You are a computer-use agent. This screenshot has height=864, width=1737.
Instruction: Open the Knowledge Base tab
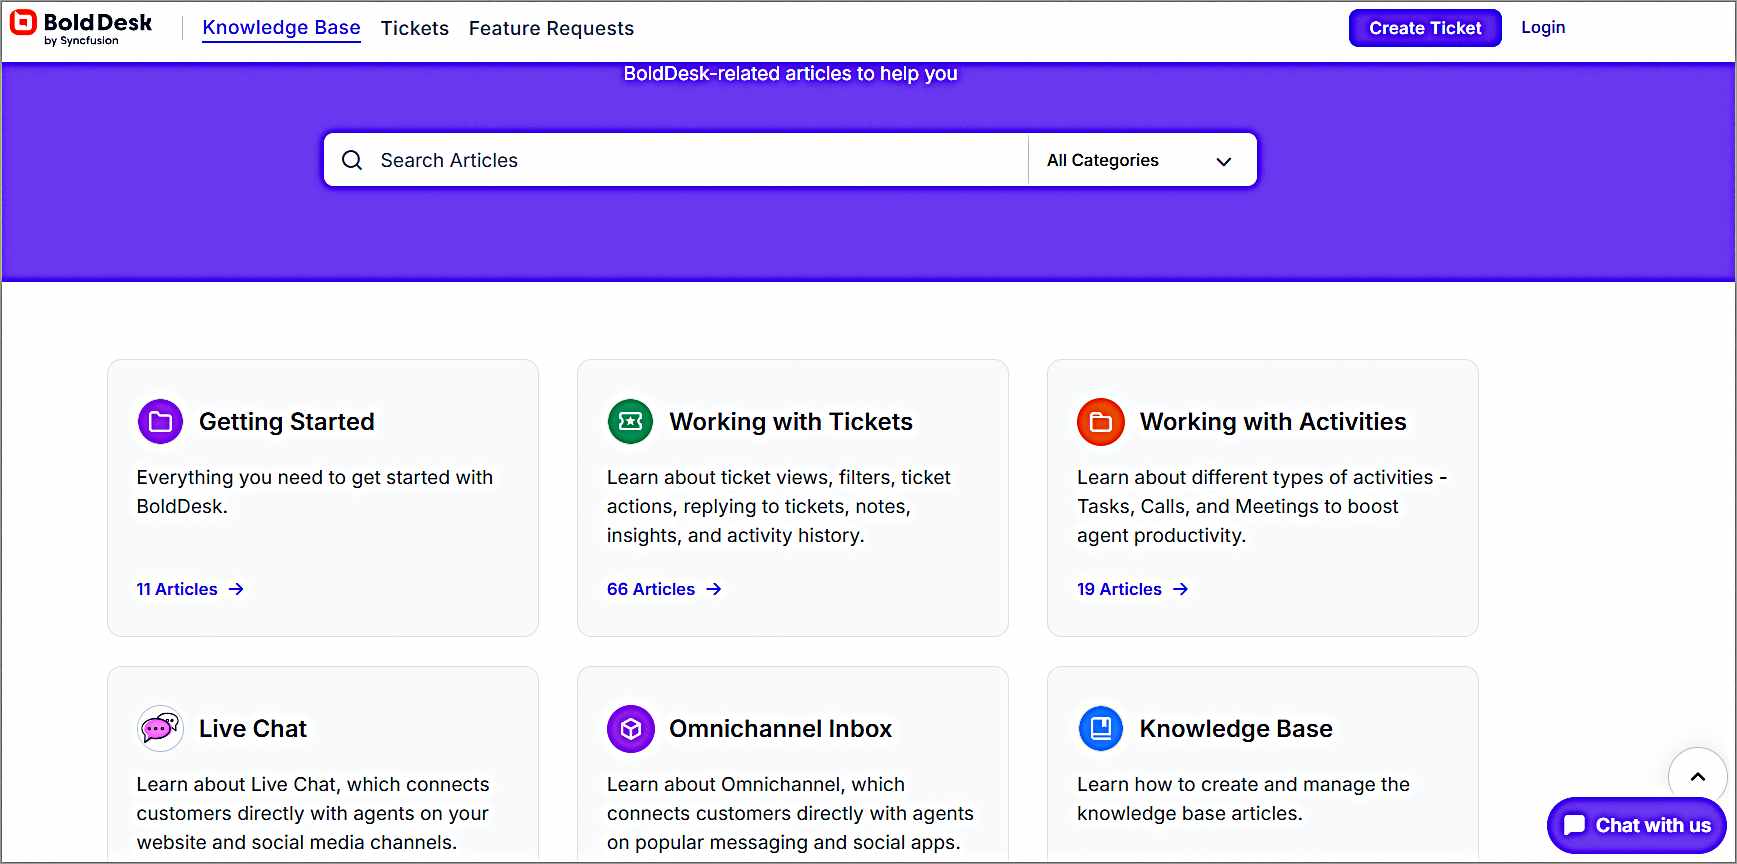pos(281,28)
